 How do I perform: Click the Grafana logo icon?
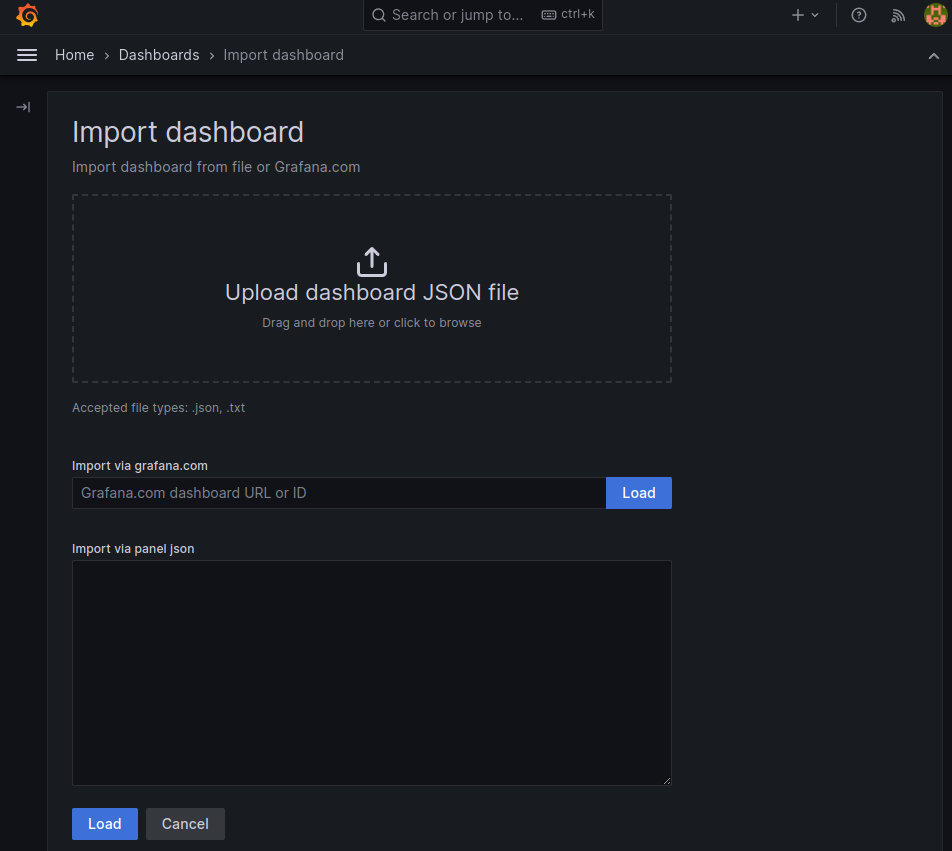(27, 15)
